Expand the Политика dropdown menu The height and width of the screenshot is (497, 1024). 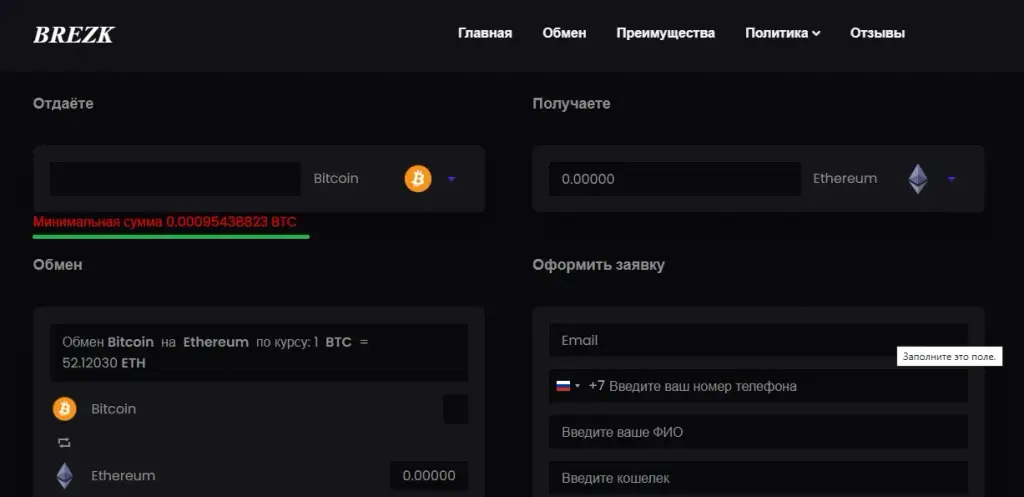[x=782, y=33]
